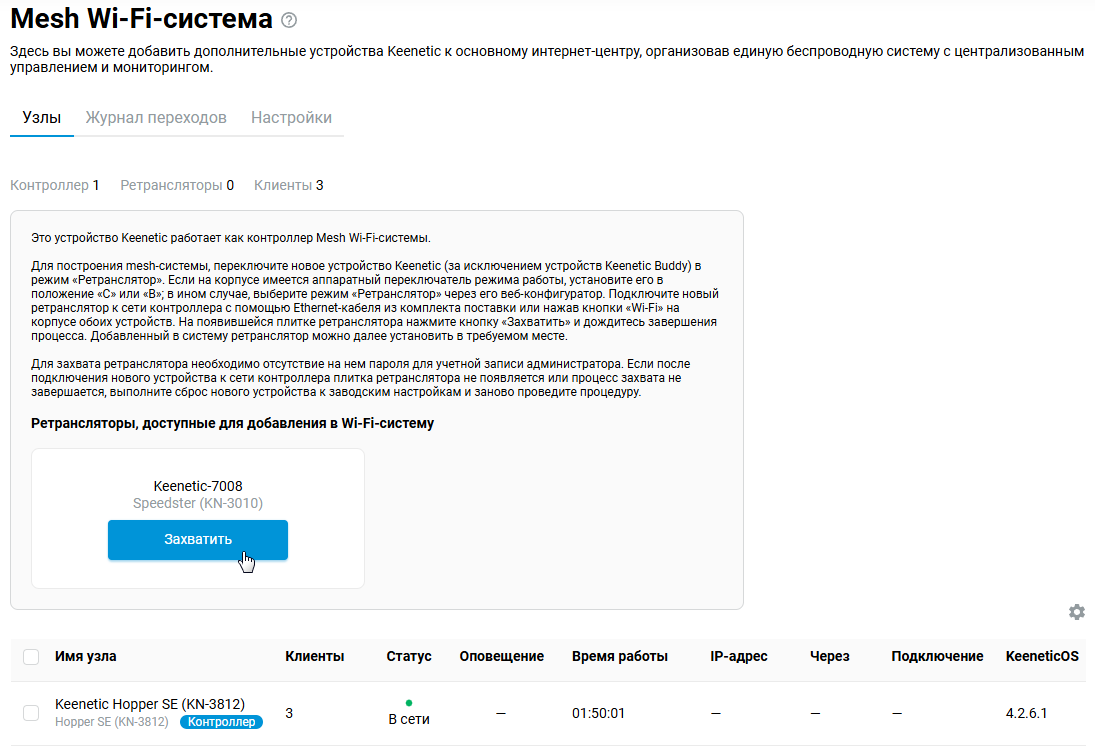Sort by Время работы column header

pos(619,657)
